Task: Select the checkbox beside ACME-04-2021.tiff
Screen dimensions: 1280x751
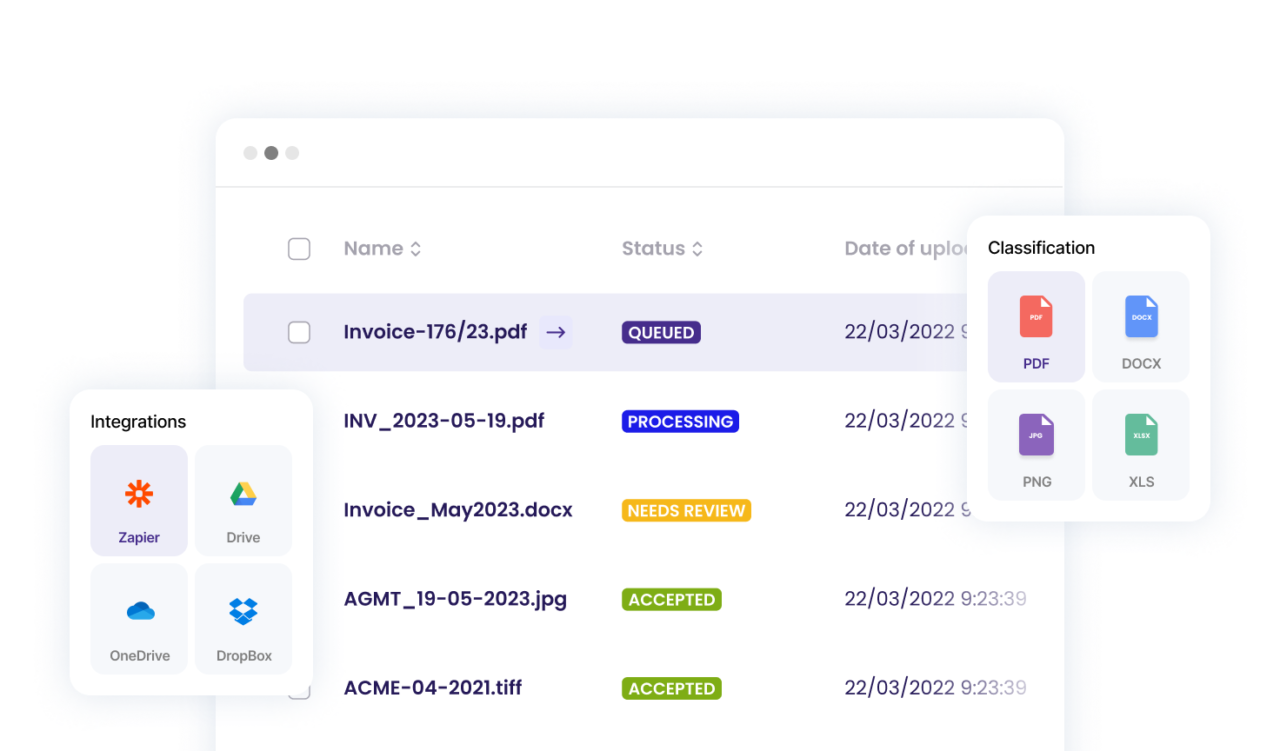Action: [x=299, y=688]
